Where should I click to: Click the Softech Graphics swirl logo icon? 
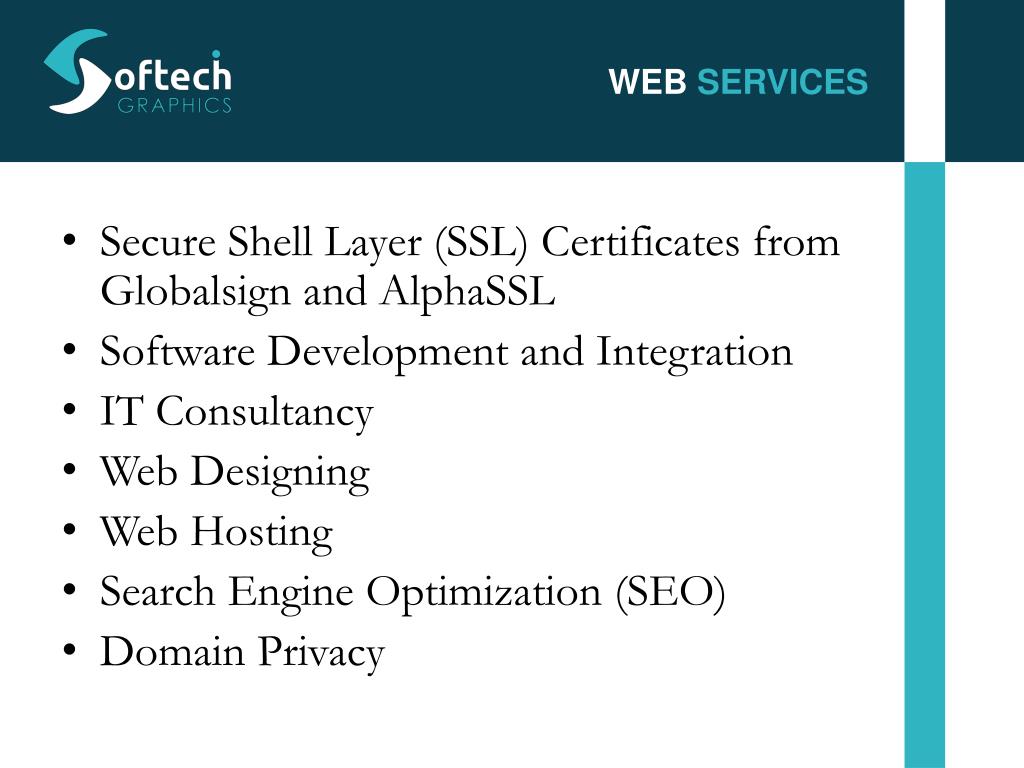point(77,71)
